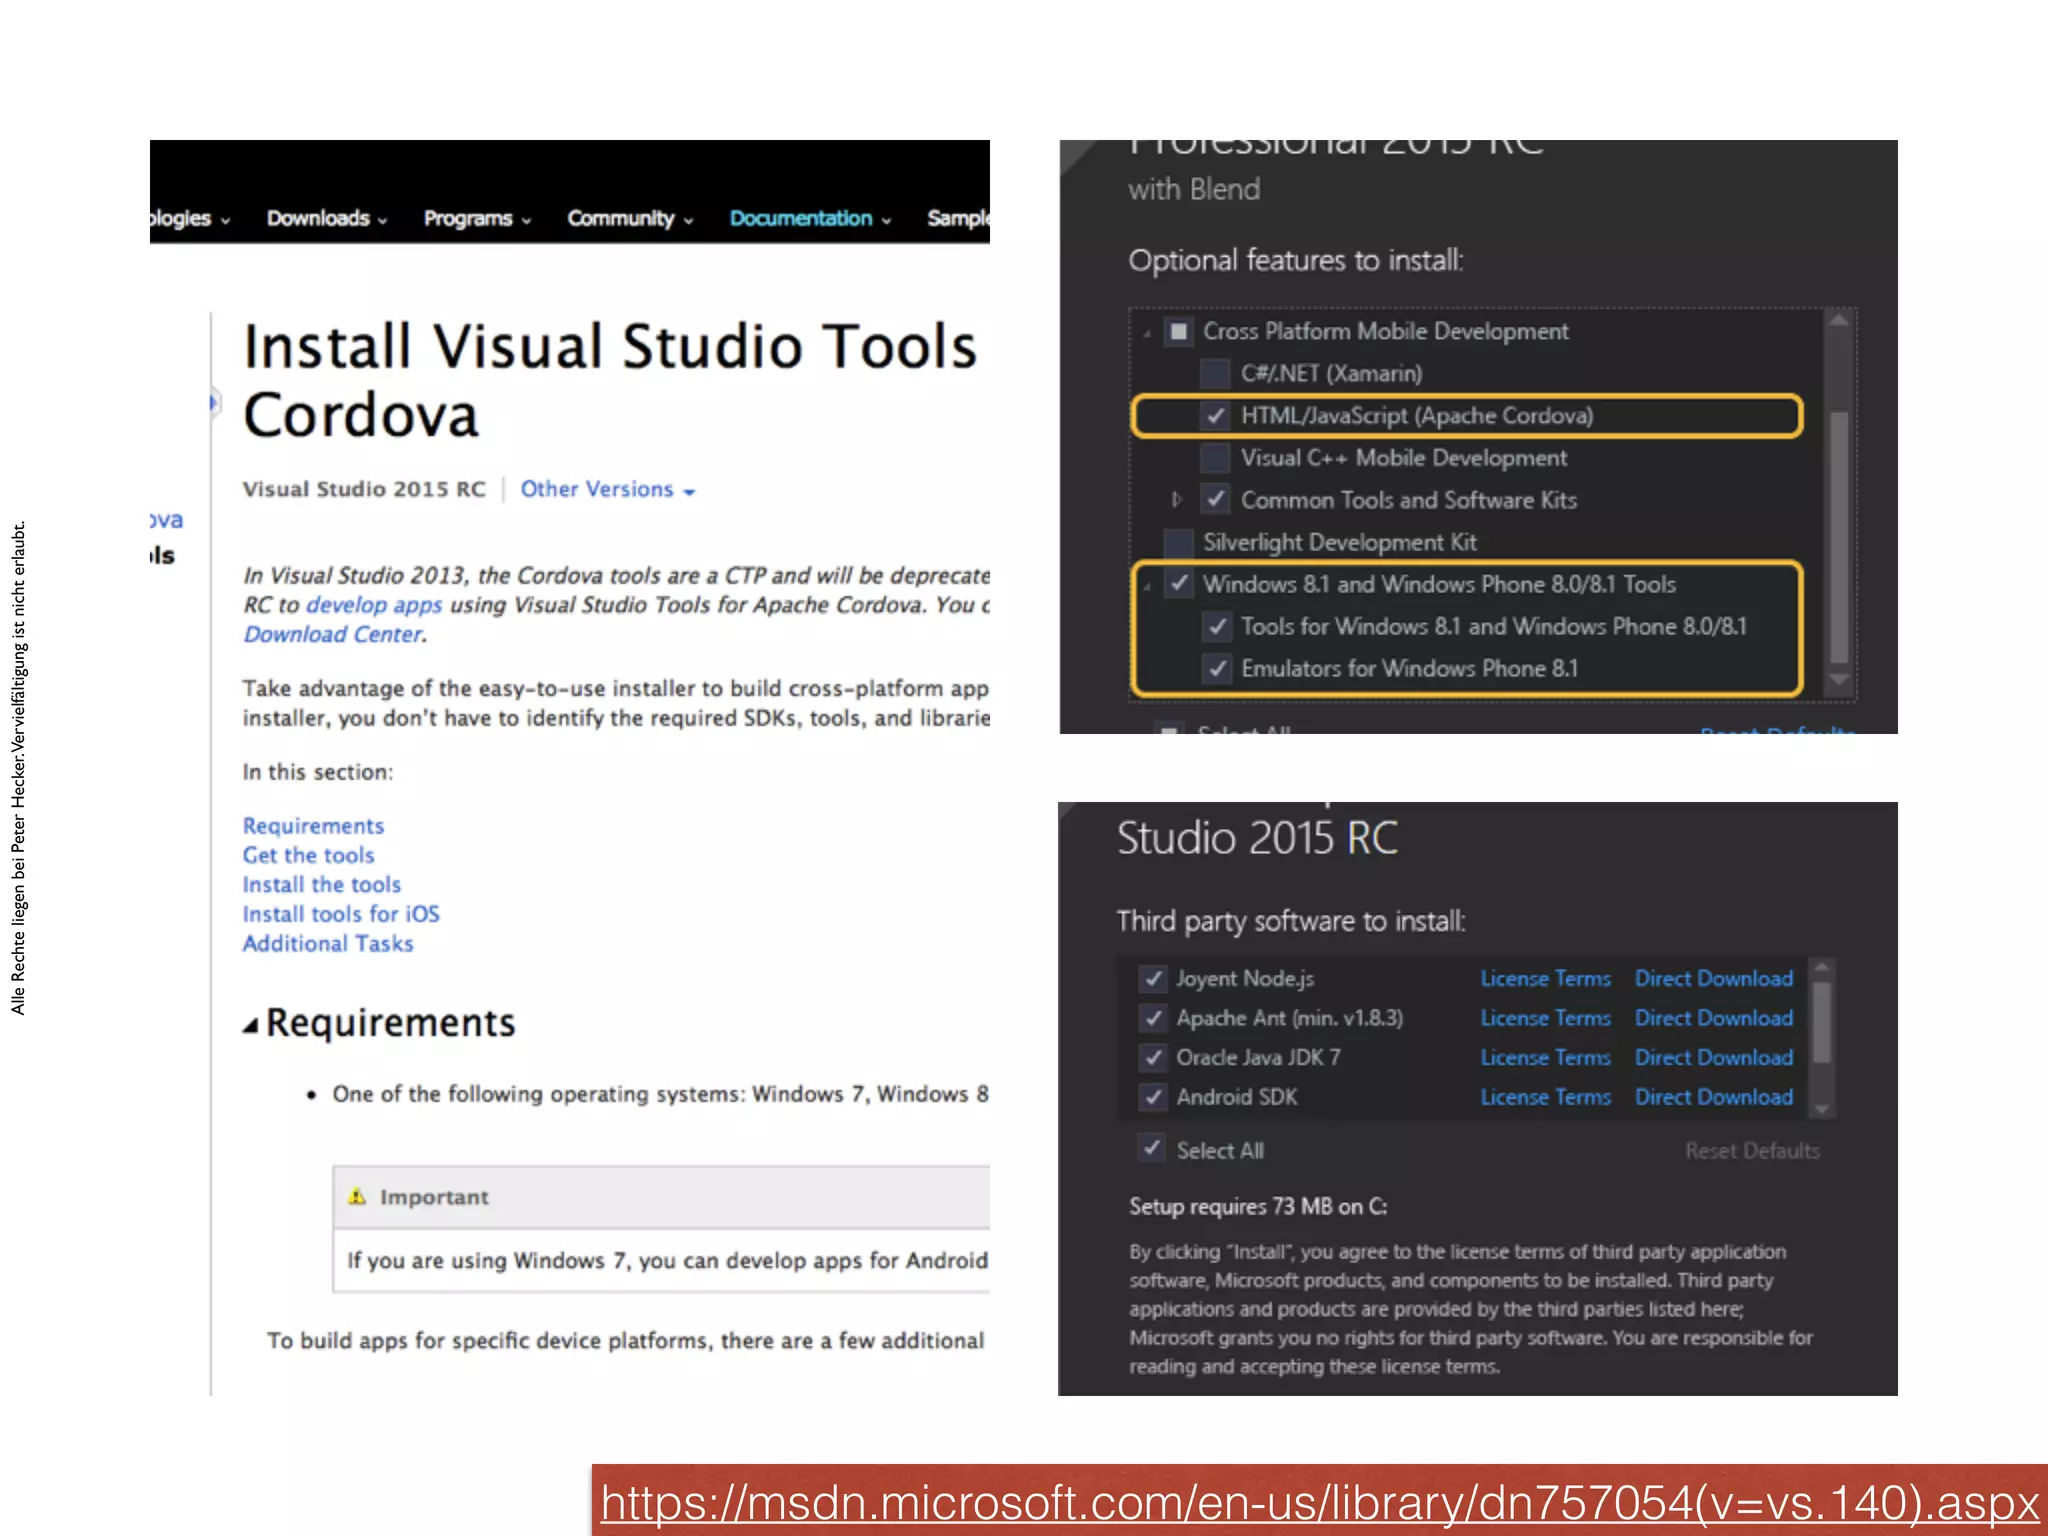The image size is (2048, 1536).
Task: Open the Install tools for iOS link
Action: 341,914
